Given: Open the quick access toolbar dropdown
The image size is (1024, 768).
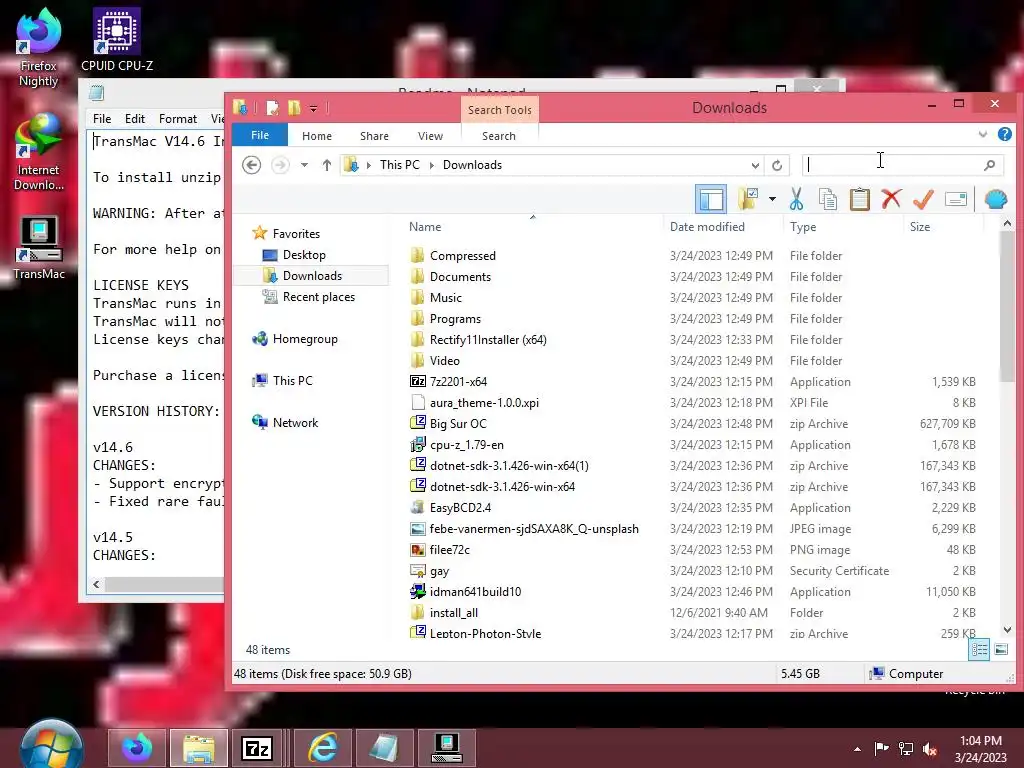Looking at the screenshot, I should click(313, 108).
